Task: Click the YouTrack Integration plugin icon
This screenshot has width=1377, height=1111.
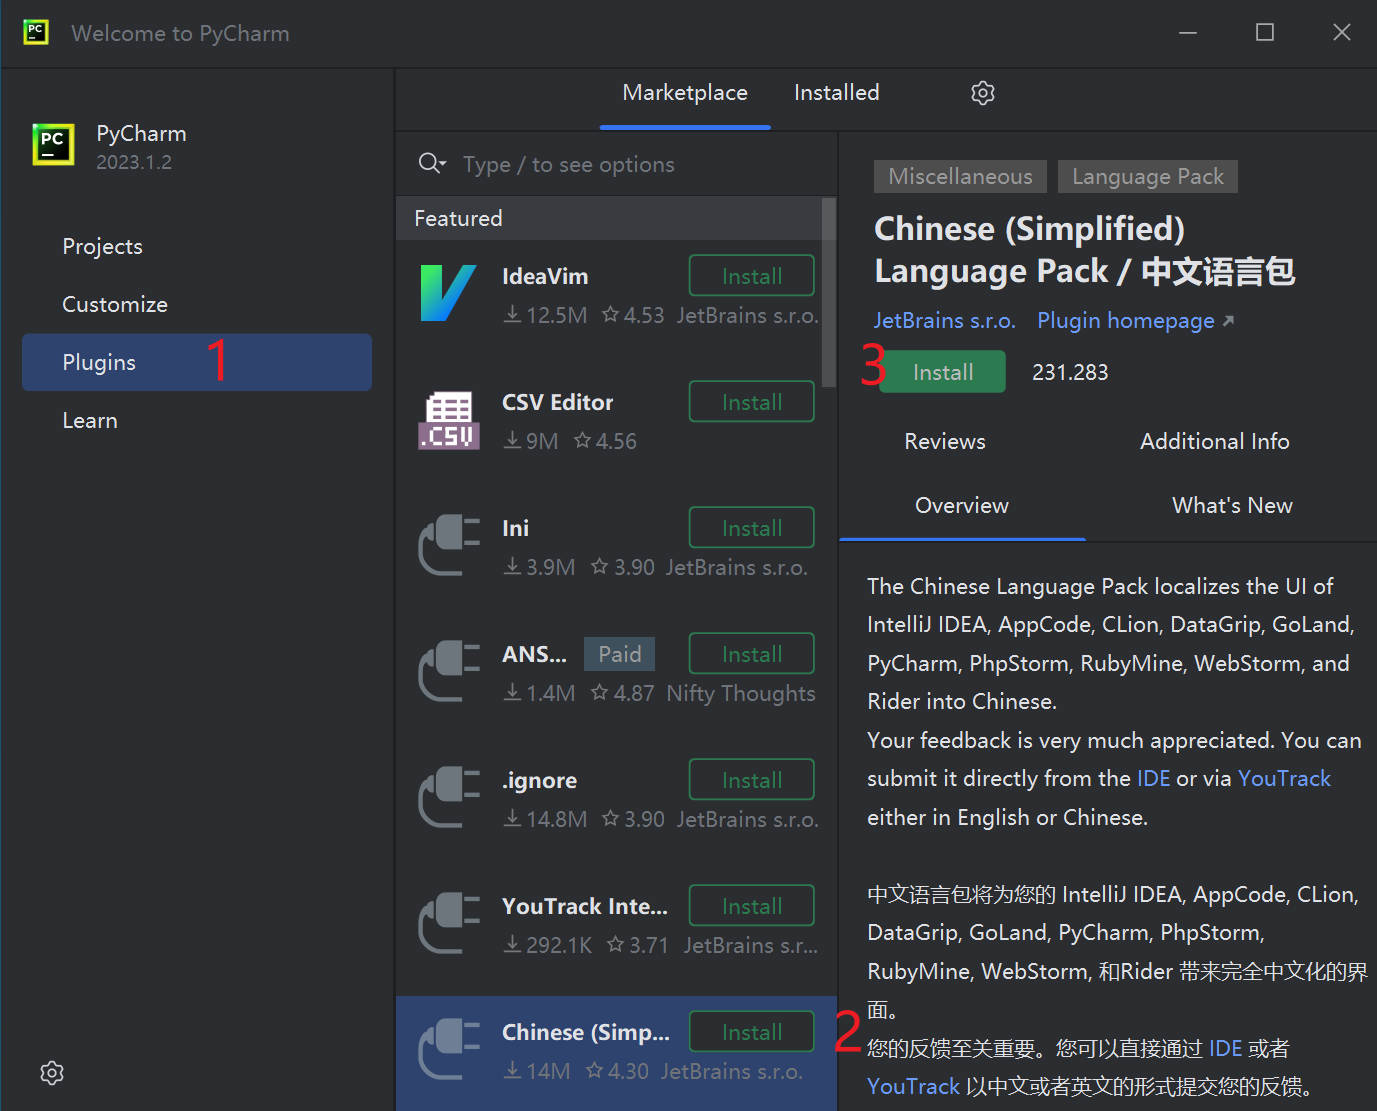Action: [x=448, y=923]
